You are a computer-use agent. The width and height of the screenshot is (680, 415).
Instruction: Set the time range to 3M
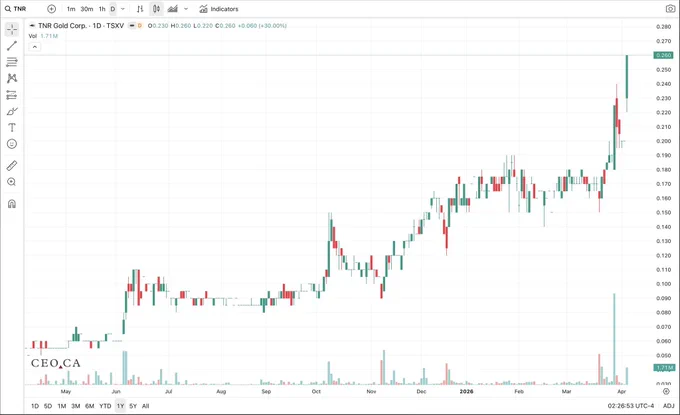tap(75, 406)
